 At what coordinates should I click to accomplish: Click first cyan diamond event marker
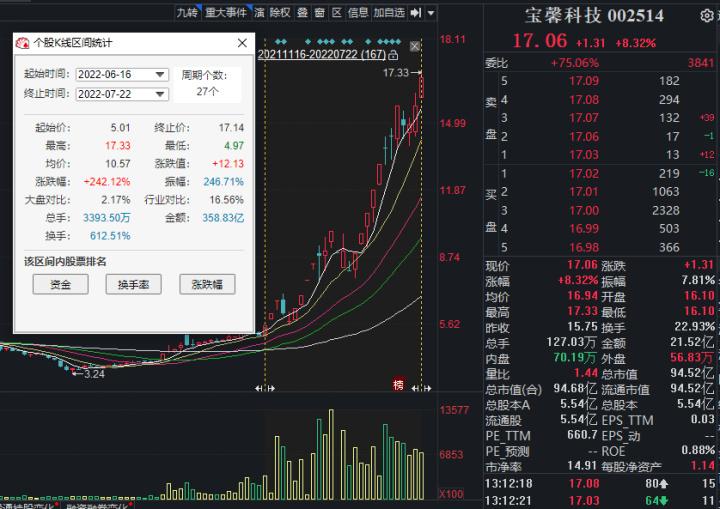277,42
